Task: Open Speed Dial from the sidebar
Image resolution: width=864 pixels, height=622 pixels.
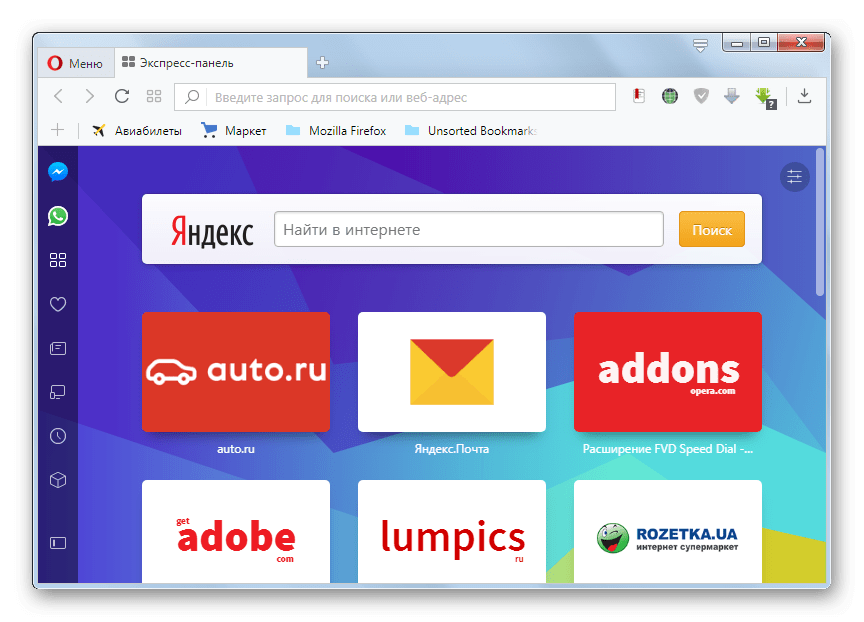Action: [58, 260]
